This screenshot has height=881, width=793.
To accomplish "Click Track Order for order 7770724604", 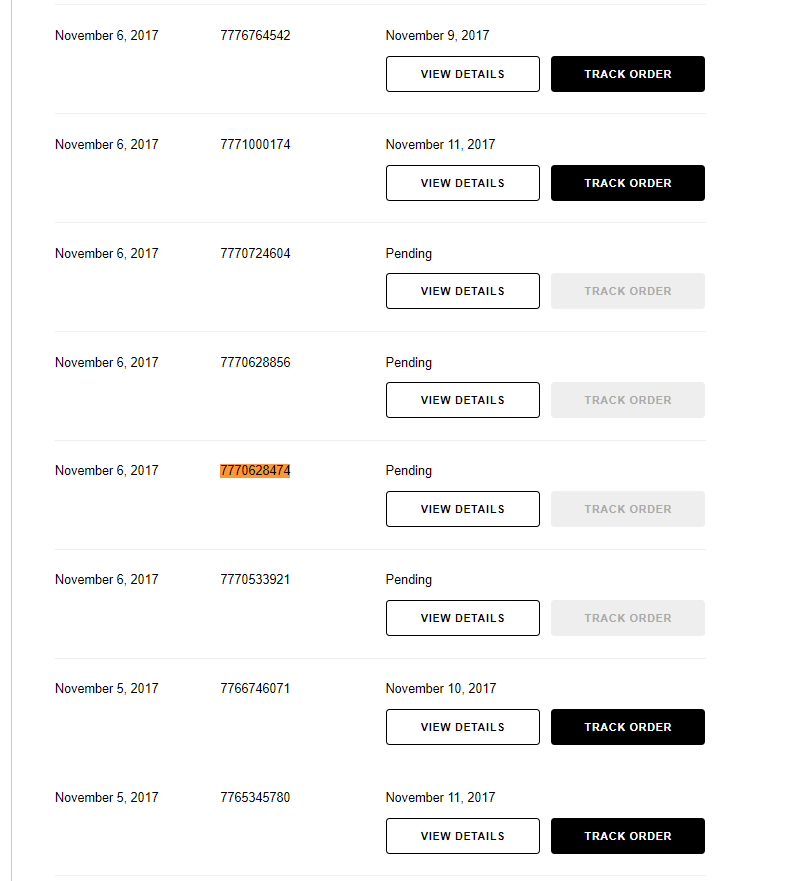I will (x=627, y=291).
